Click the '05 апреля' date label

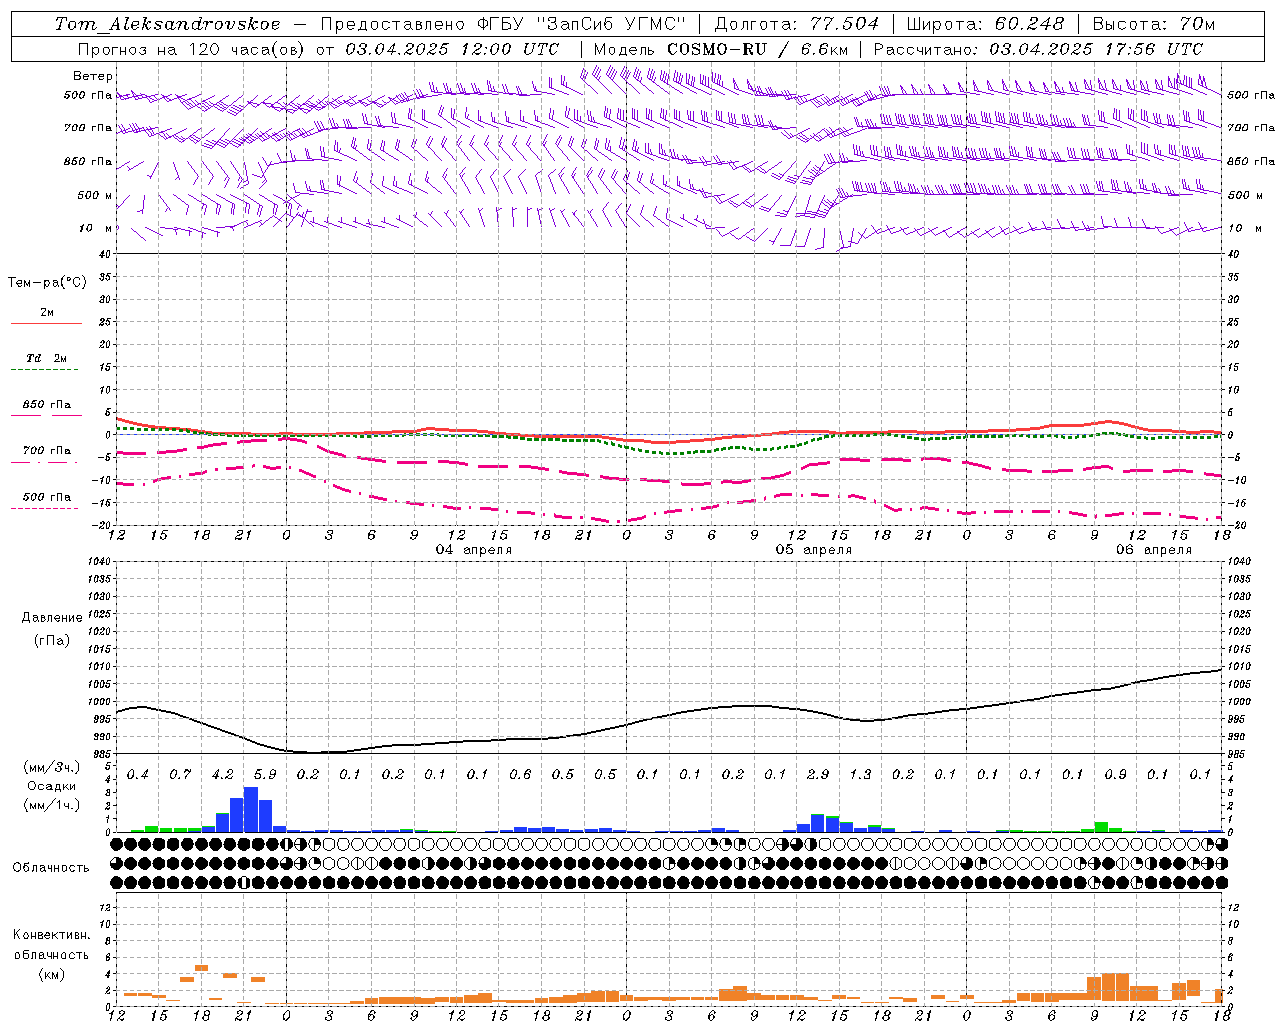[814, 550]
